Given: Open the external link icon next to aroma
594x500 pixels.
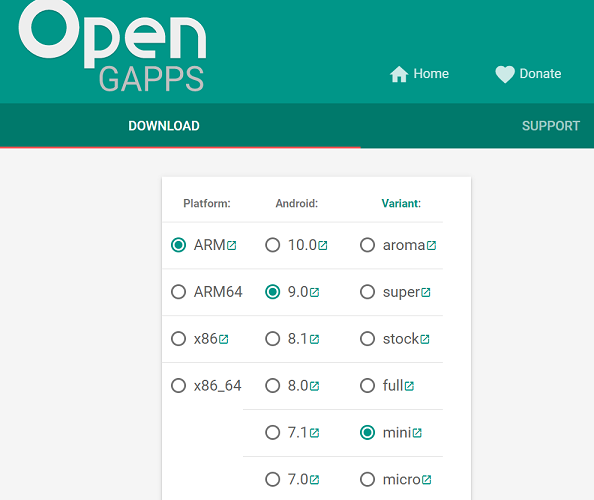Looking at the screenshot, I should coord(431,245).
